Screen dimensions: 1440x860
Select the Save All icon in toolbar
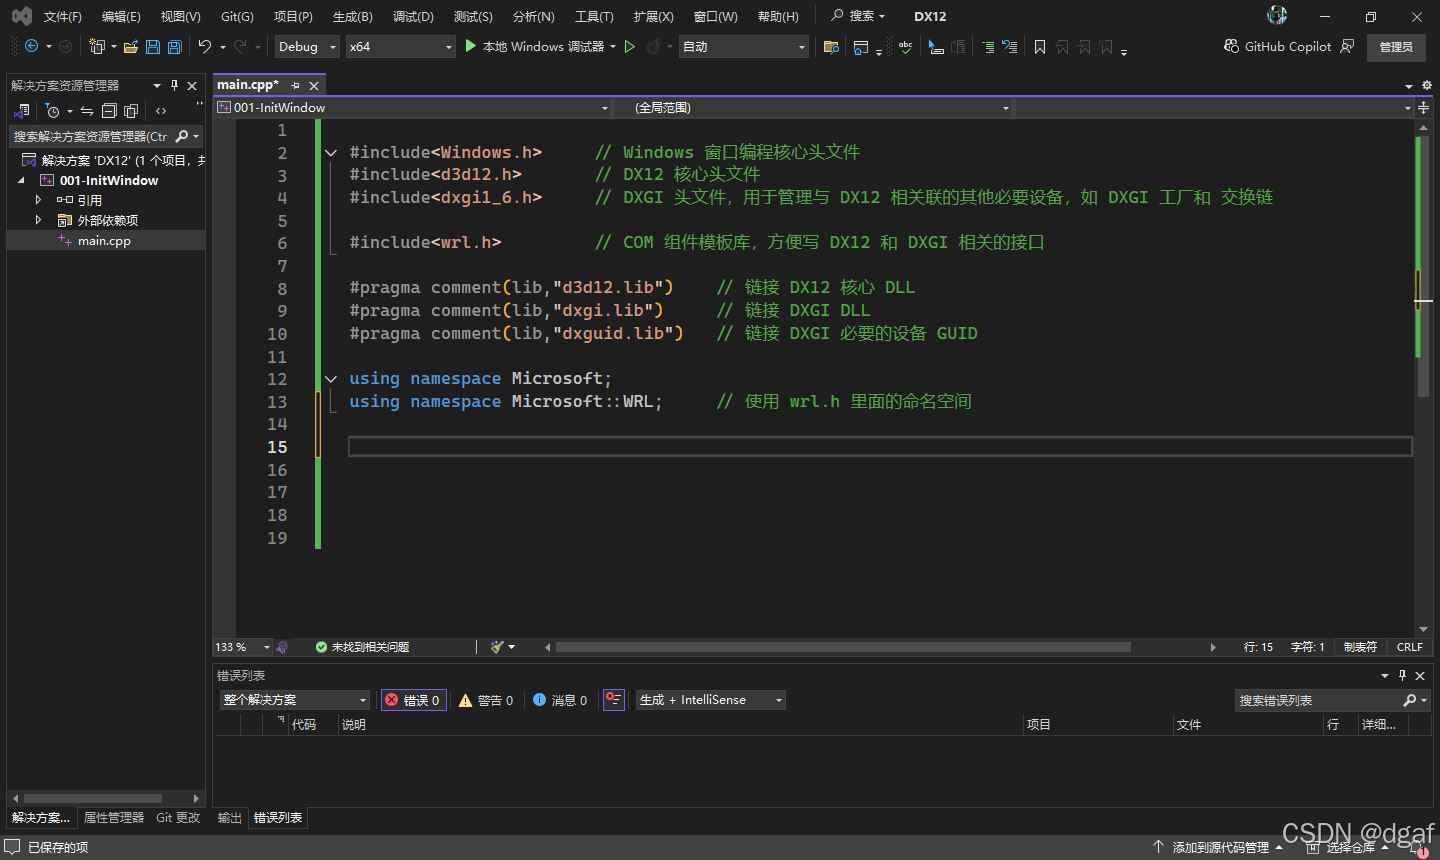pyautogui.click(x=174, y=46)
